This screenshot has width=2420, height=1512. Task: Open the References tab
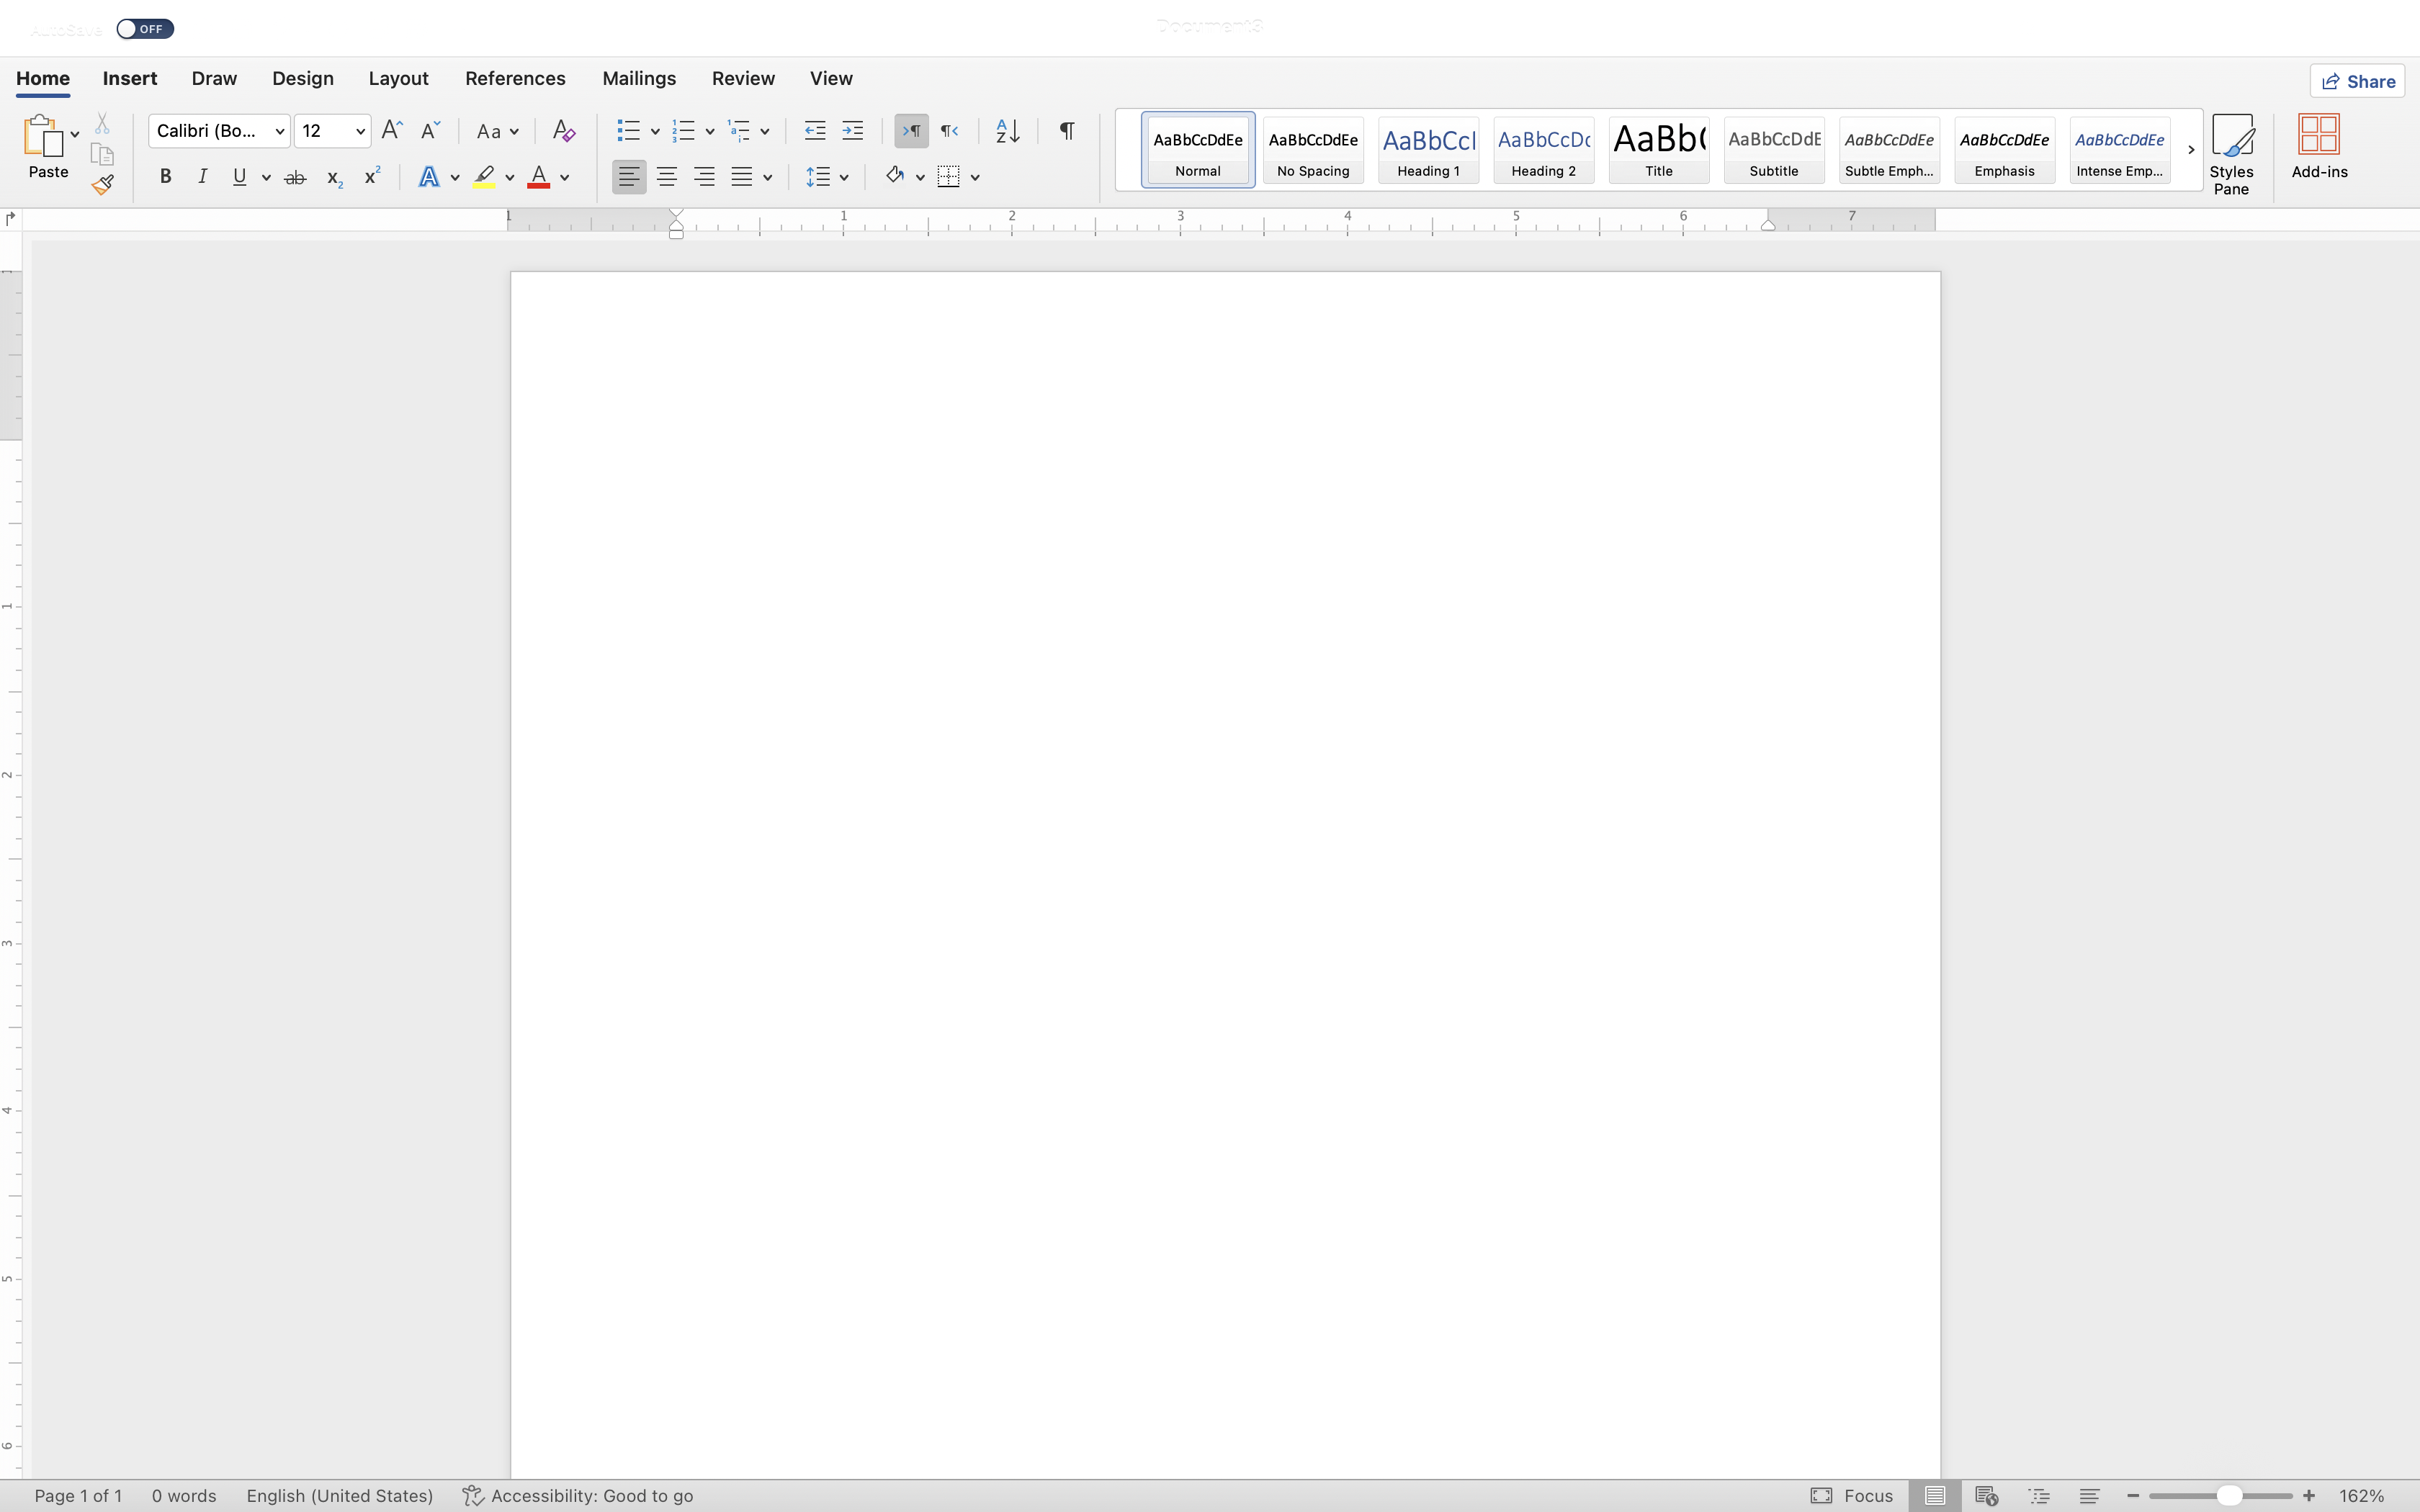pos(515,78)
